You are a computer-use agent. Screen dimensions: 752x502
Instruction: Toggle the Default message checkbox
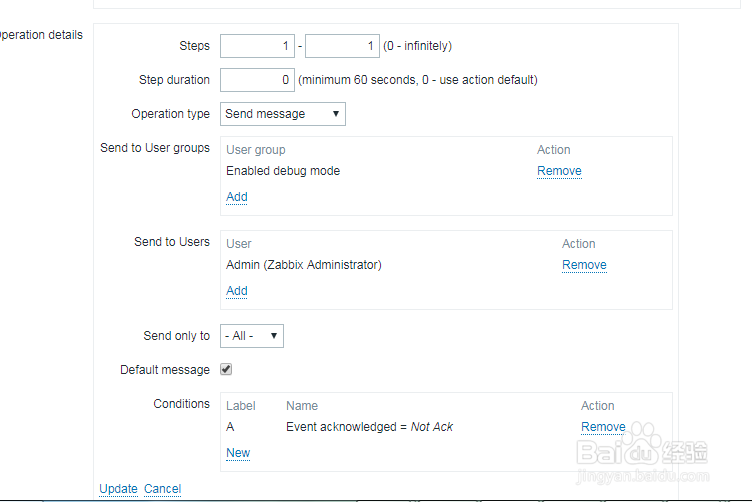(226, 369)
